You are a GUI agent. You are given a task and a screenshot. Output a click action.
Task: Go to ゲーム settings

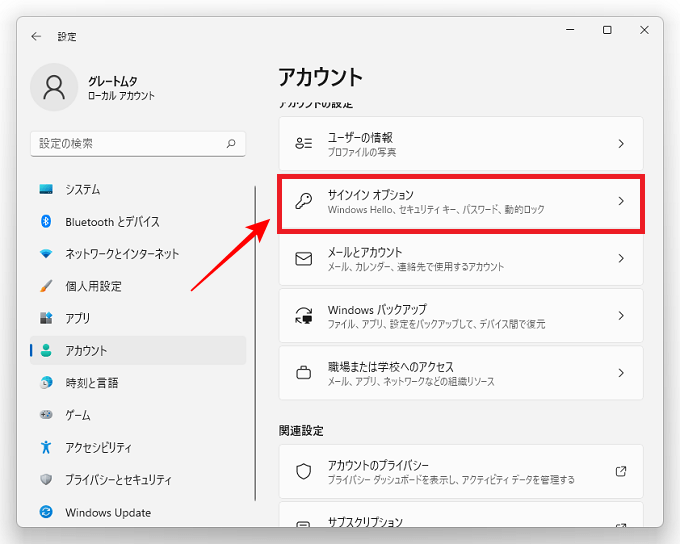138,414
